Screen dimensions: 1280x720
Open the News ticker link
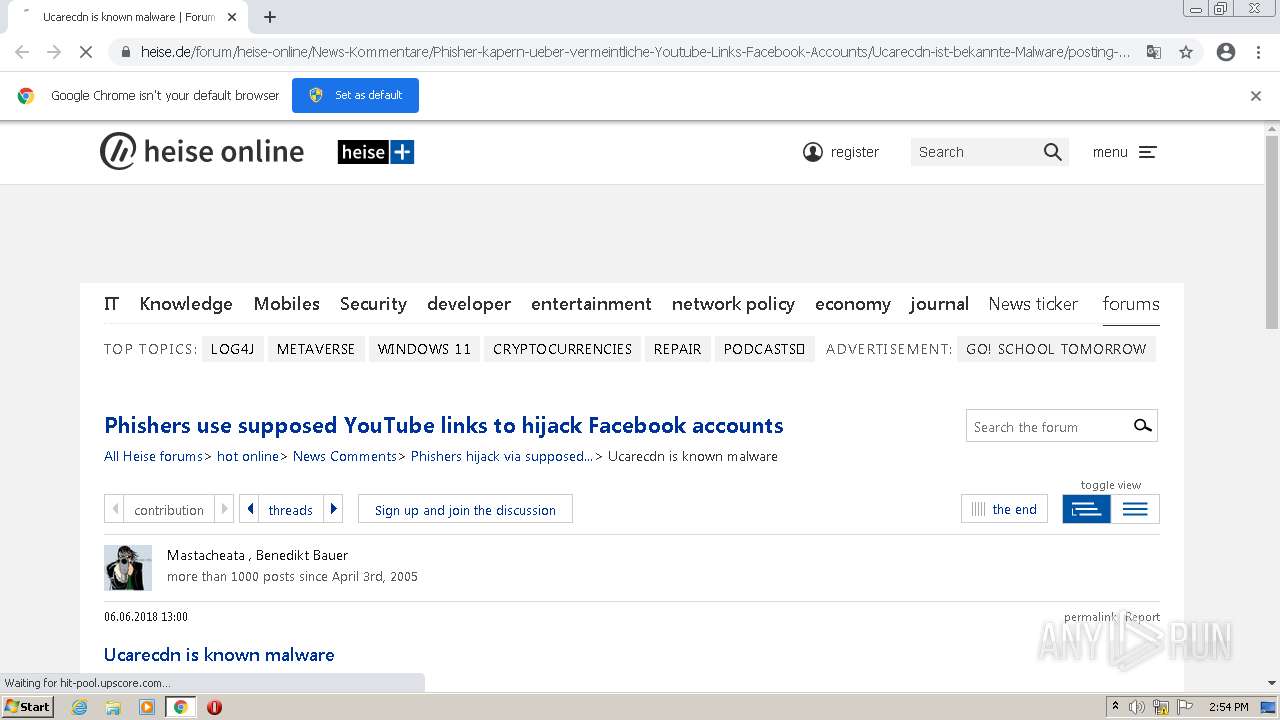click(x=1033, y=304)
